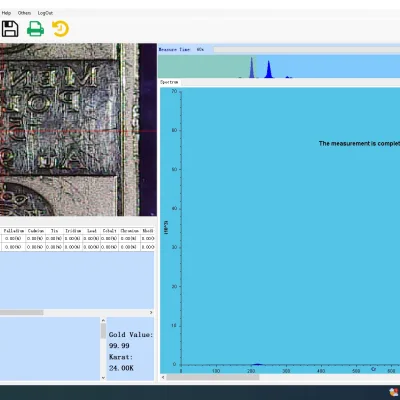This screenshot has height=400, width=400.
Task: Click the LogOut menu item
Action: 45,13
